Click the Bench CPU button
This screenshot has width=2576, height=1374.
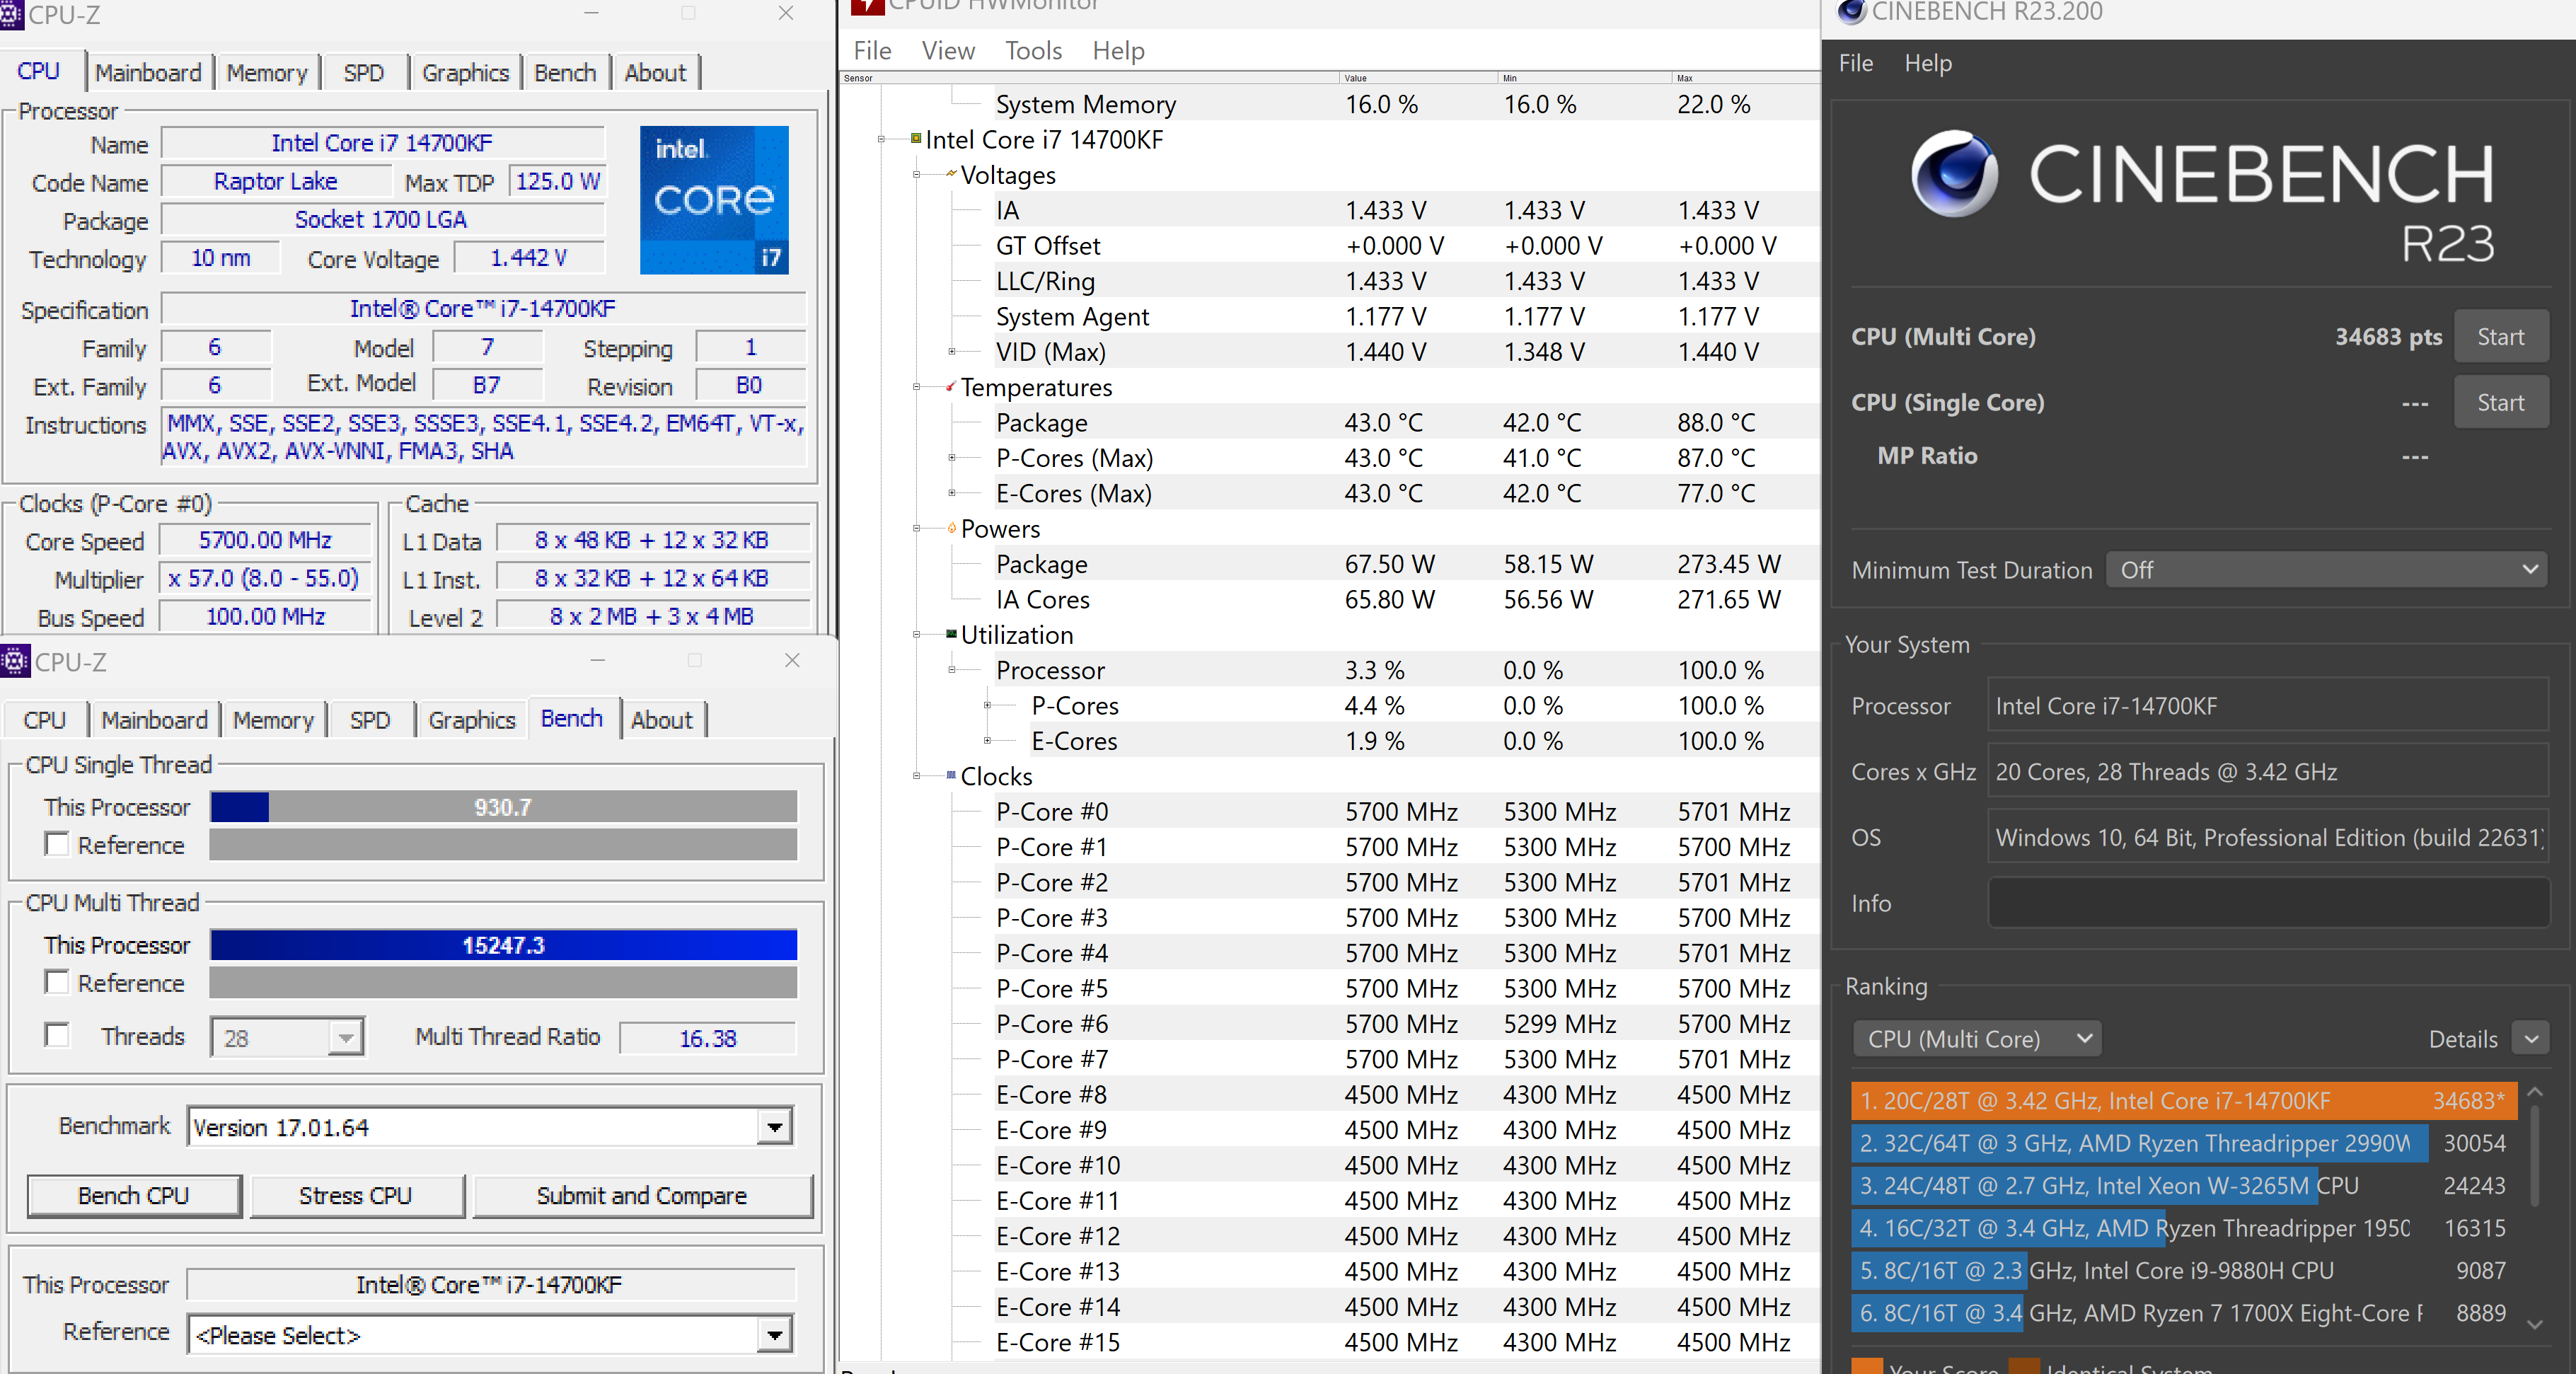(134, 1195)
